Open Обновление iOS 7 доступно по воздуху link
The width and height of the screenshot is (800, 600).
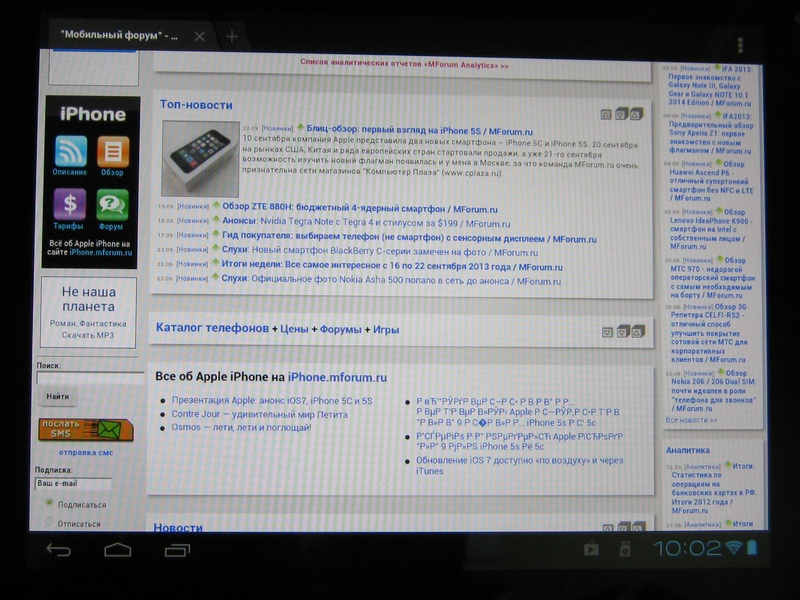pyautogui.click(x=519, y=465)
